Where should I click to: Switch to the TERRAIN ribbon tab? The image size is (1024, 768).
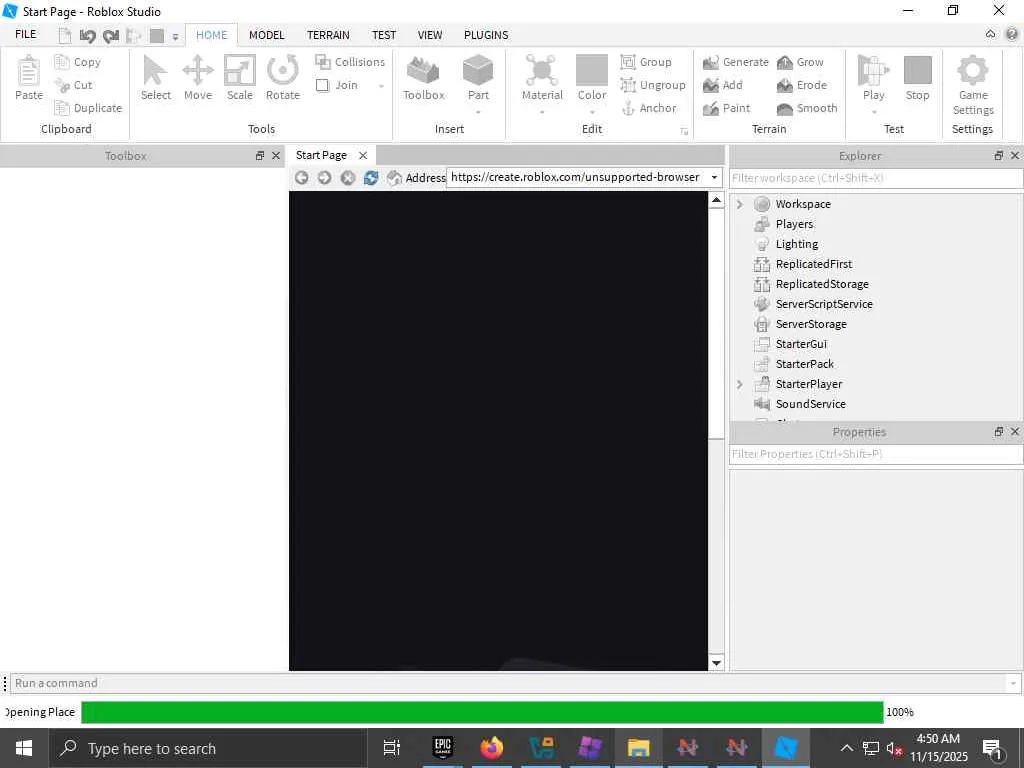click(328, 35)
